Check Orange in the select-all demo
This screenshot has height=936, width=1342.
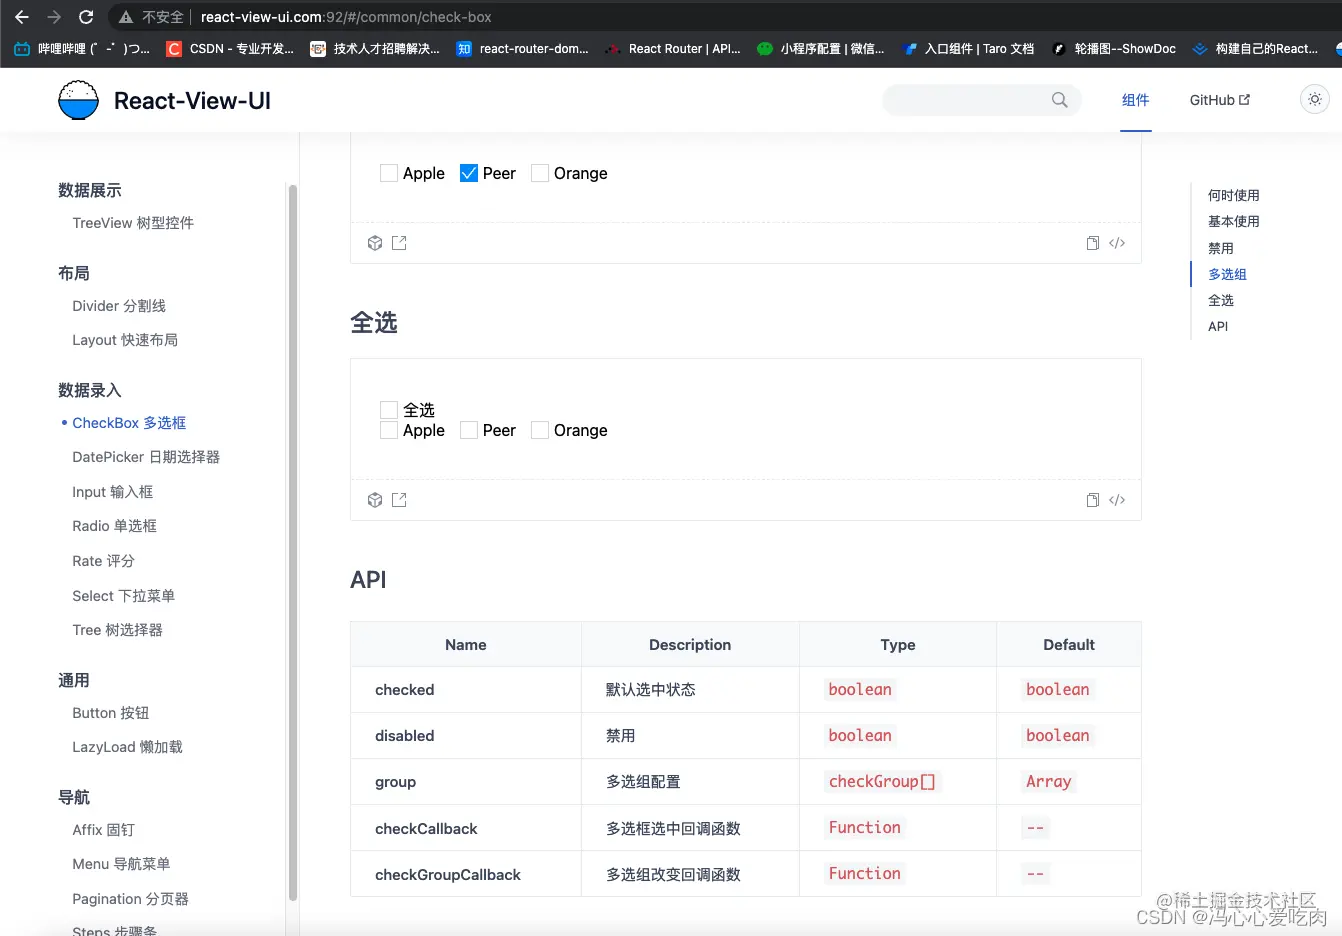click(540, 430)
